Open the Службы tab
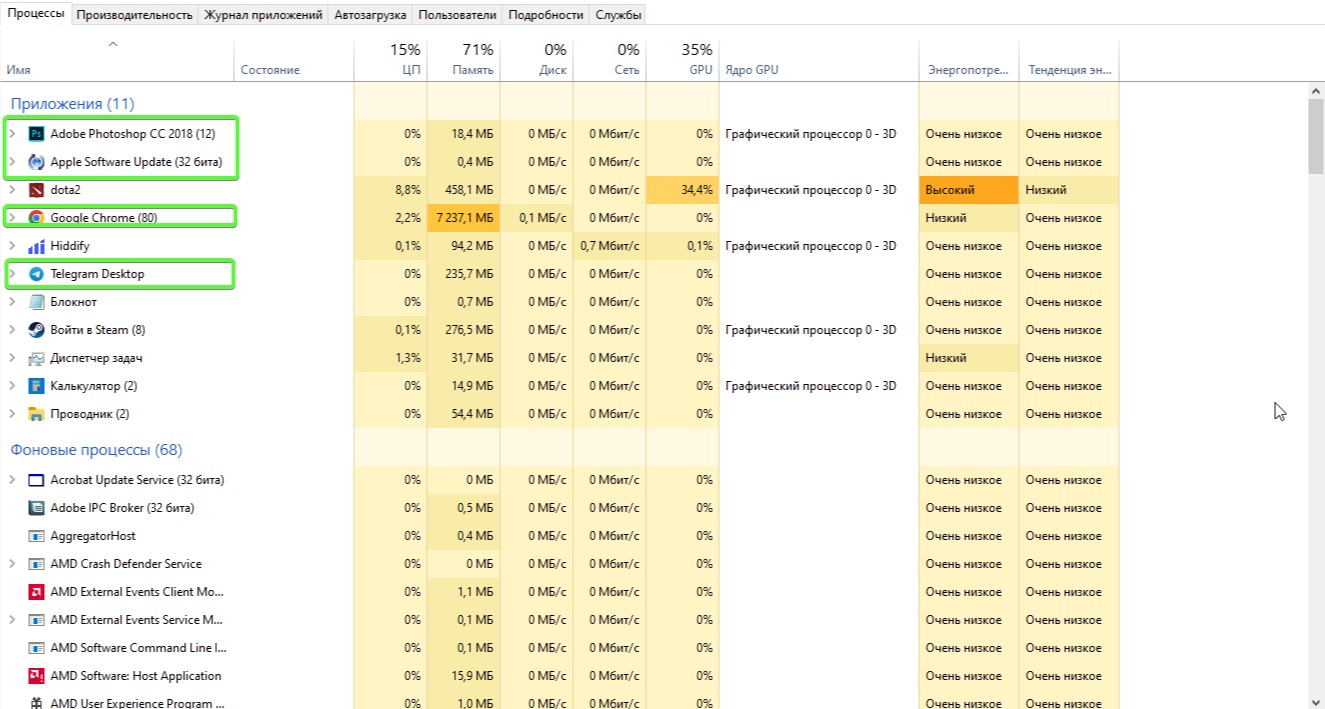The height and width of the screenshot is (709, 1325). [x=618, y=15]
